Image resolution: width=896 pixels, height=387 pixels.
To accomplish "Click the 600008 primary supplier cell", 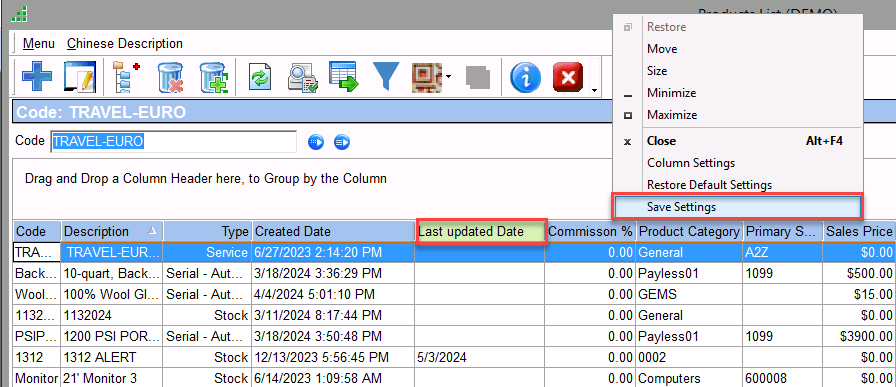I will [782, 378].
